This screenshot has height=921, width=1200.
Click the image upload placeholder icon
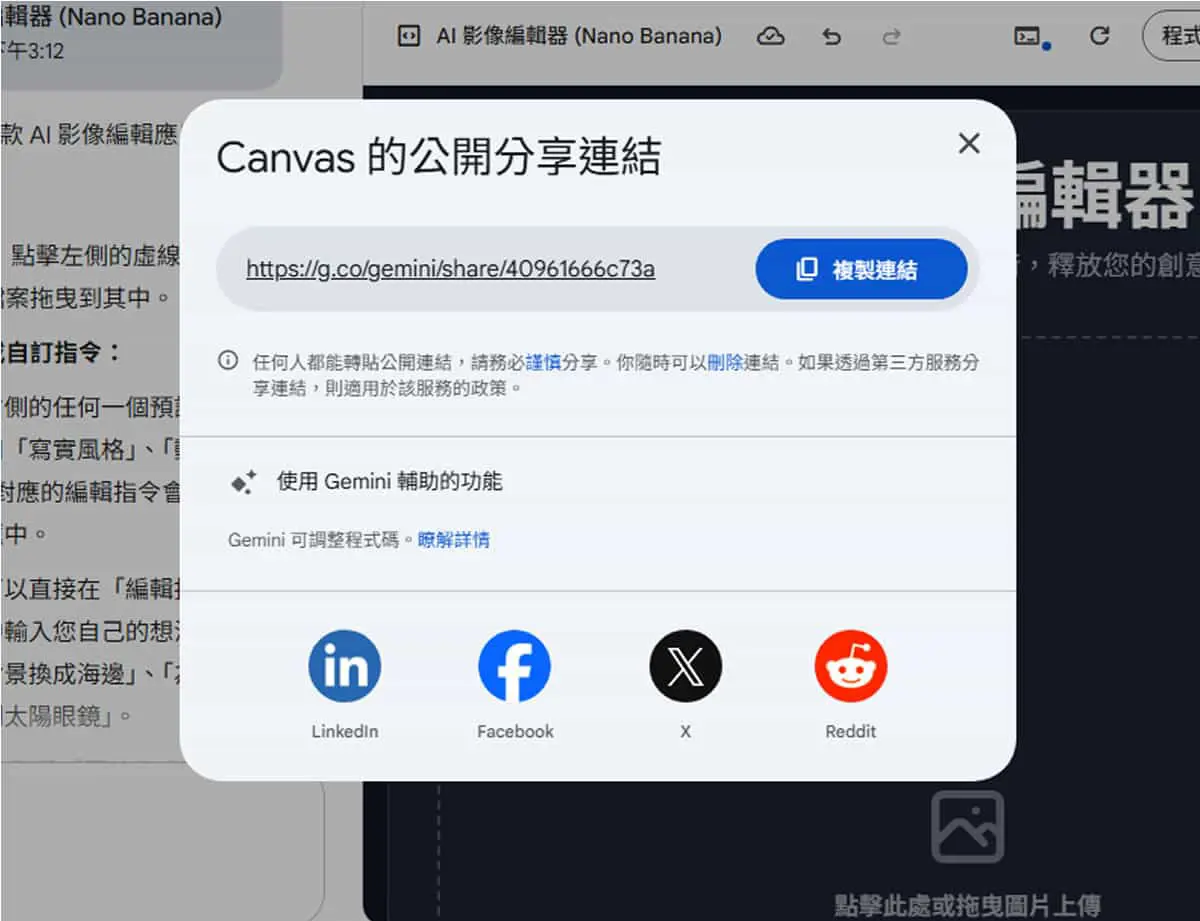coord(967,827)
